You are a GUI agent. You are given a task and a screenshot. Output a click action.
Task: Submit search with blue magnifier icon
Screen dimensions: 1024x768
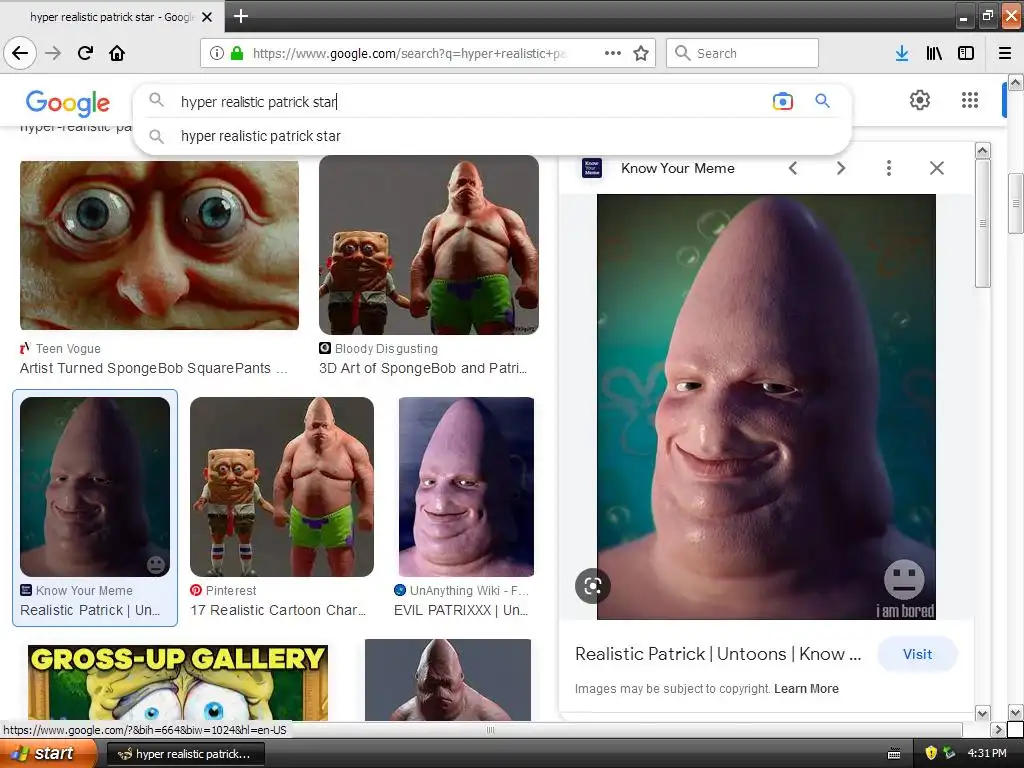tap(822, 101)
